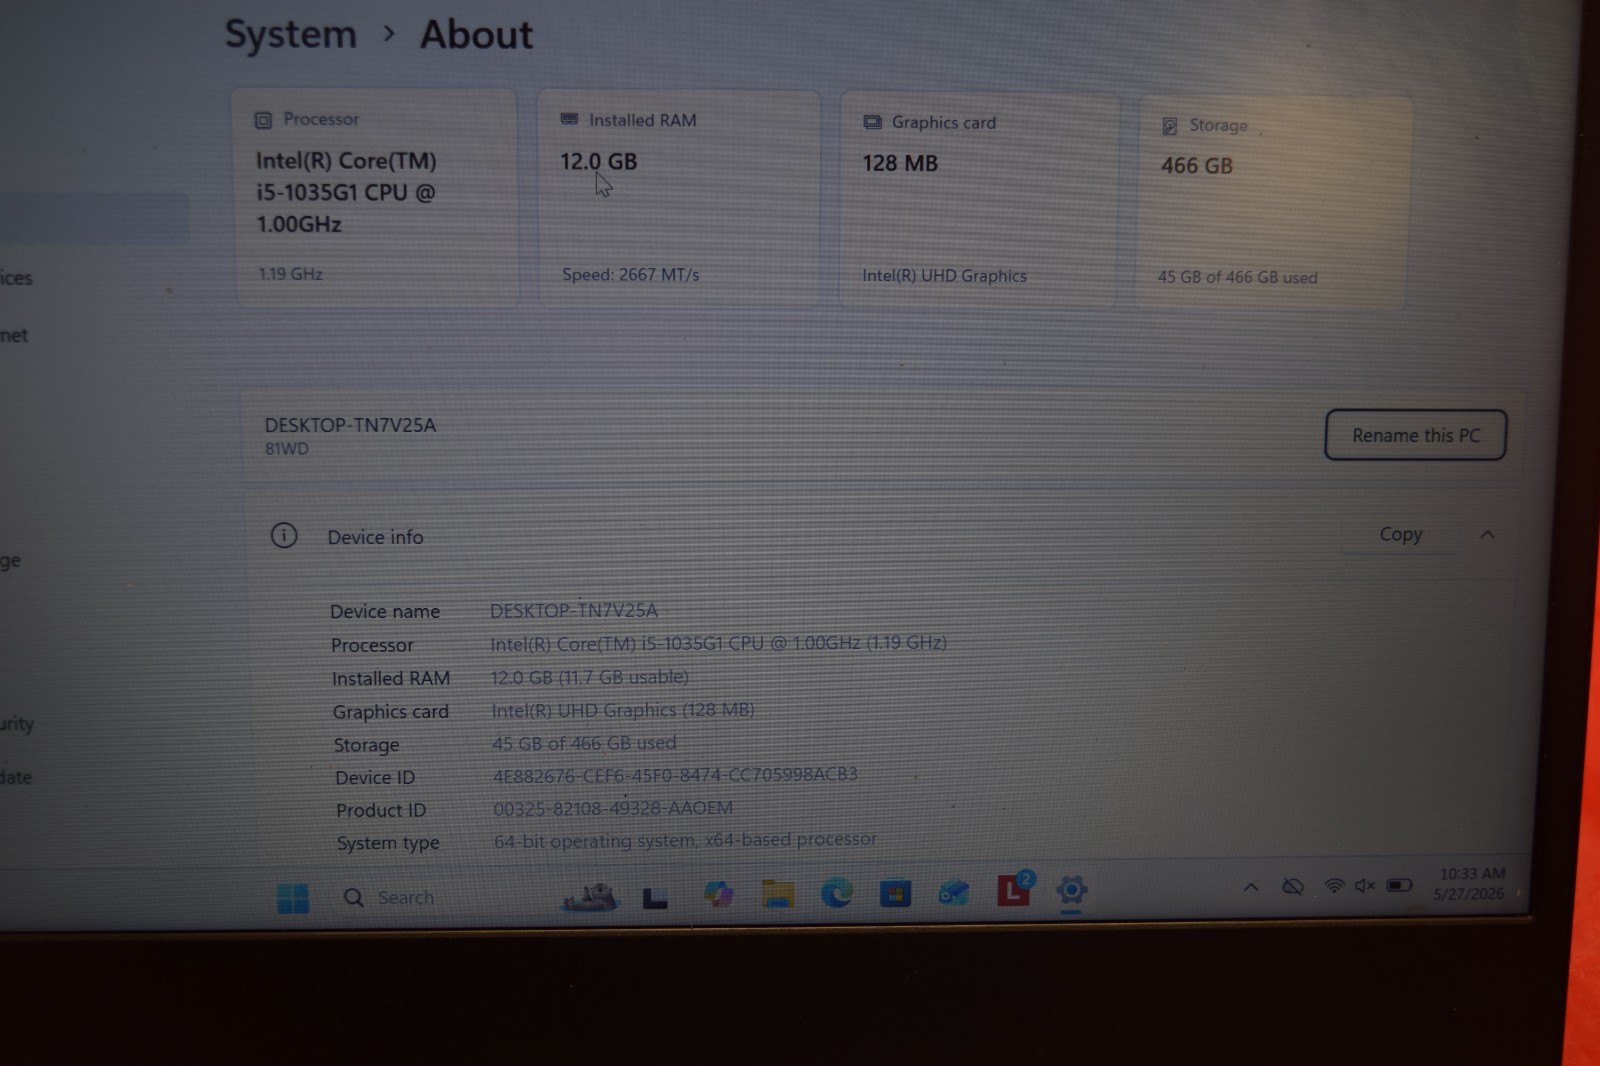
Task: Click the Settings gear taskbar icon
Action: coord(1071,889)
